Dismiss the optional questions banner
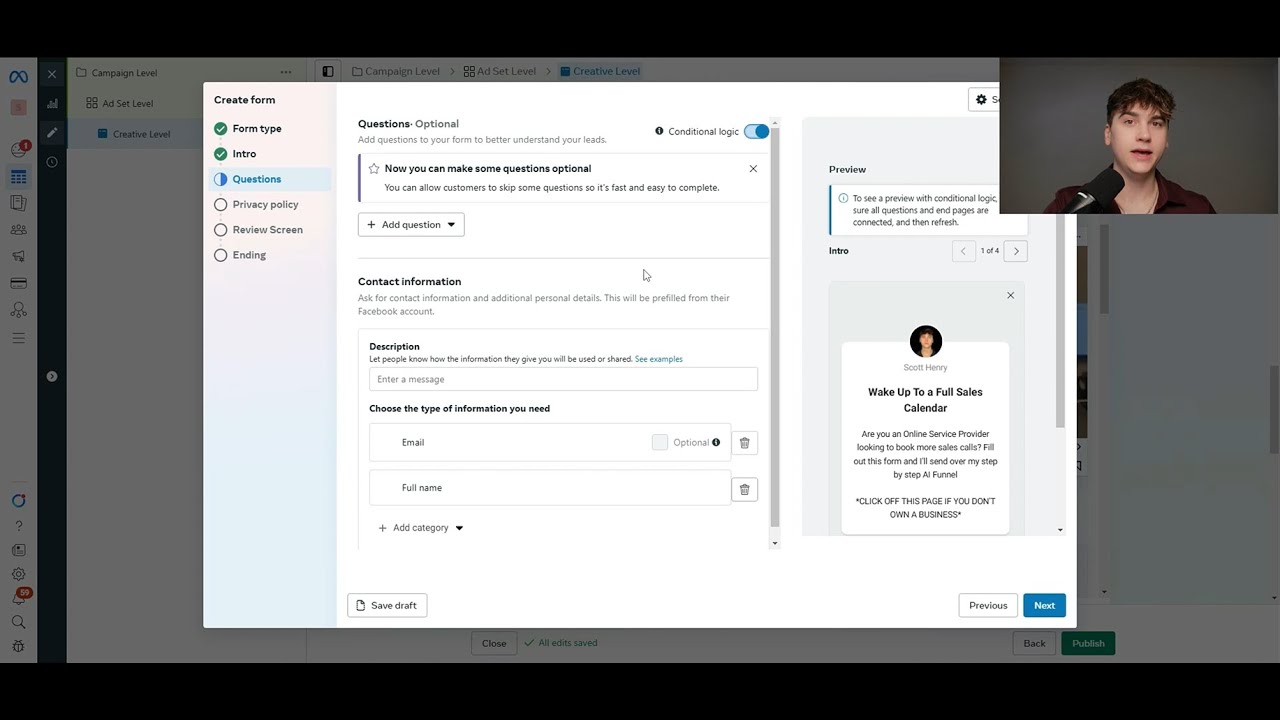Image resolution: width=1280 pixels, height=720 pixels. click(x=753, y=169)
